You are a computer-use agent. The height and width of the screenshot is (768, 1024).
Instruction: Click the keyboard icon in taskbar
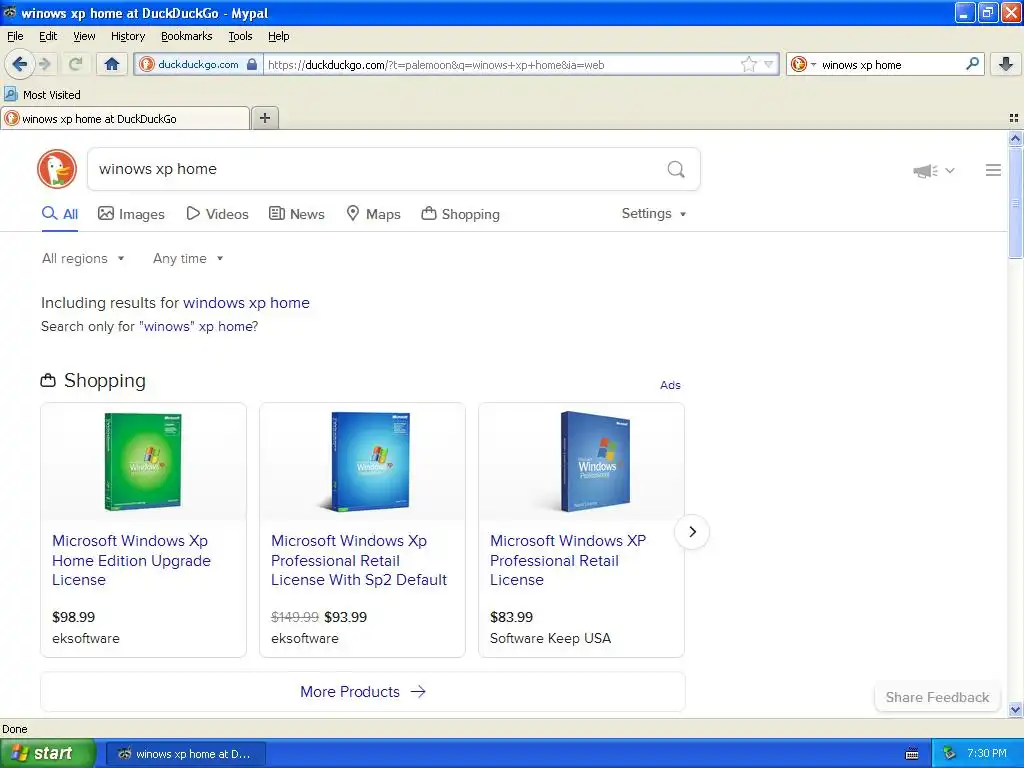click(912, 754)
